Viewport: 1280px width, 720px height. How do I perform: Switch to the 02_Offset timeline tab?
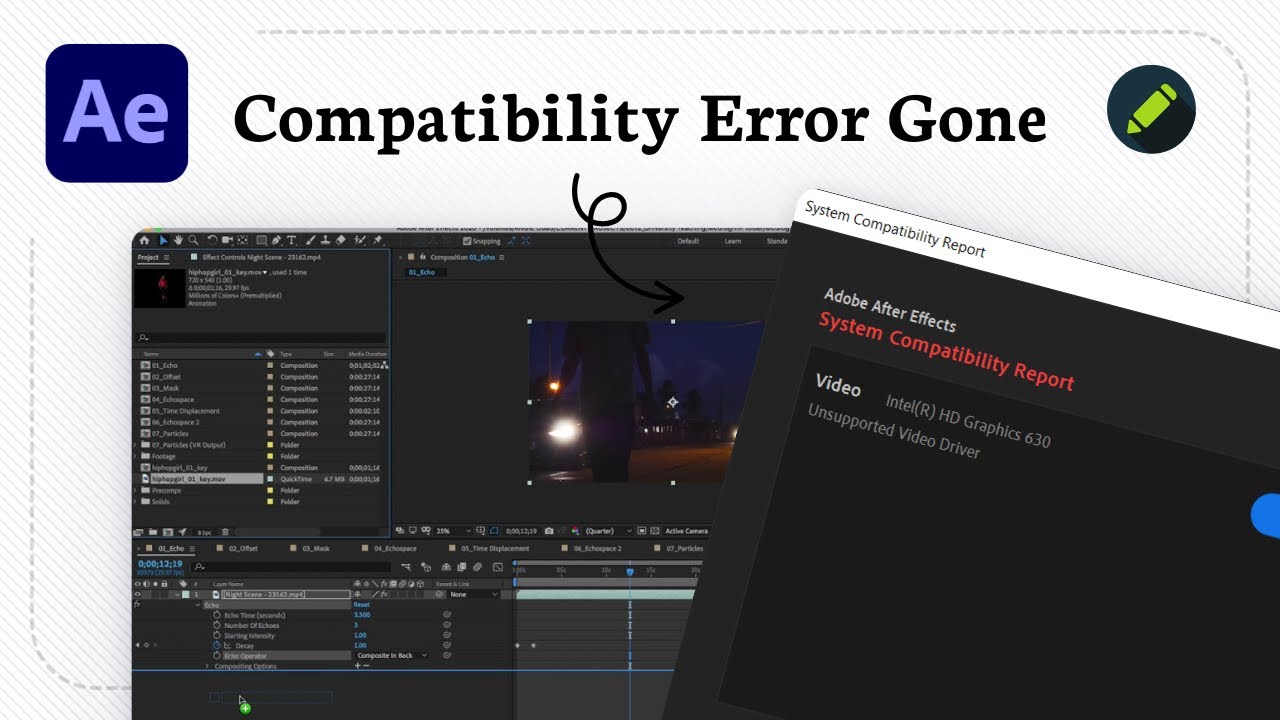click(x=243, y=548)
